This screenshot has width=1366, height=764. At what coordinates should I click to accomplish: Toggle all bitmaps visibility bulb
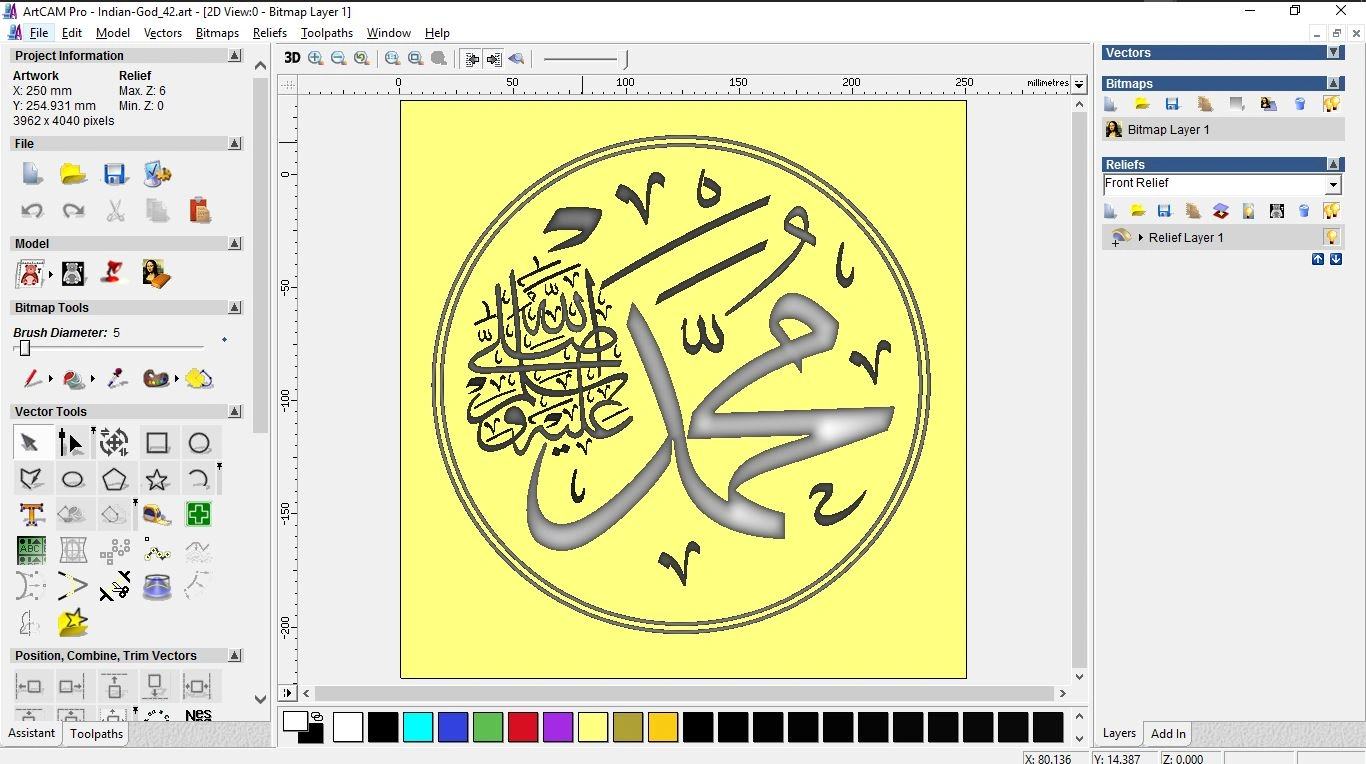[x=1331, y=104]
